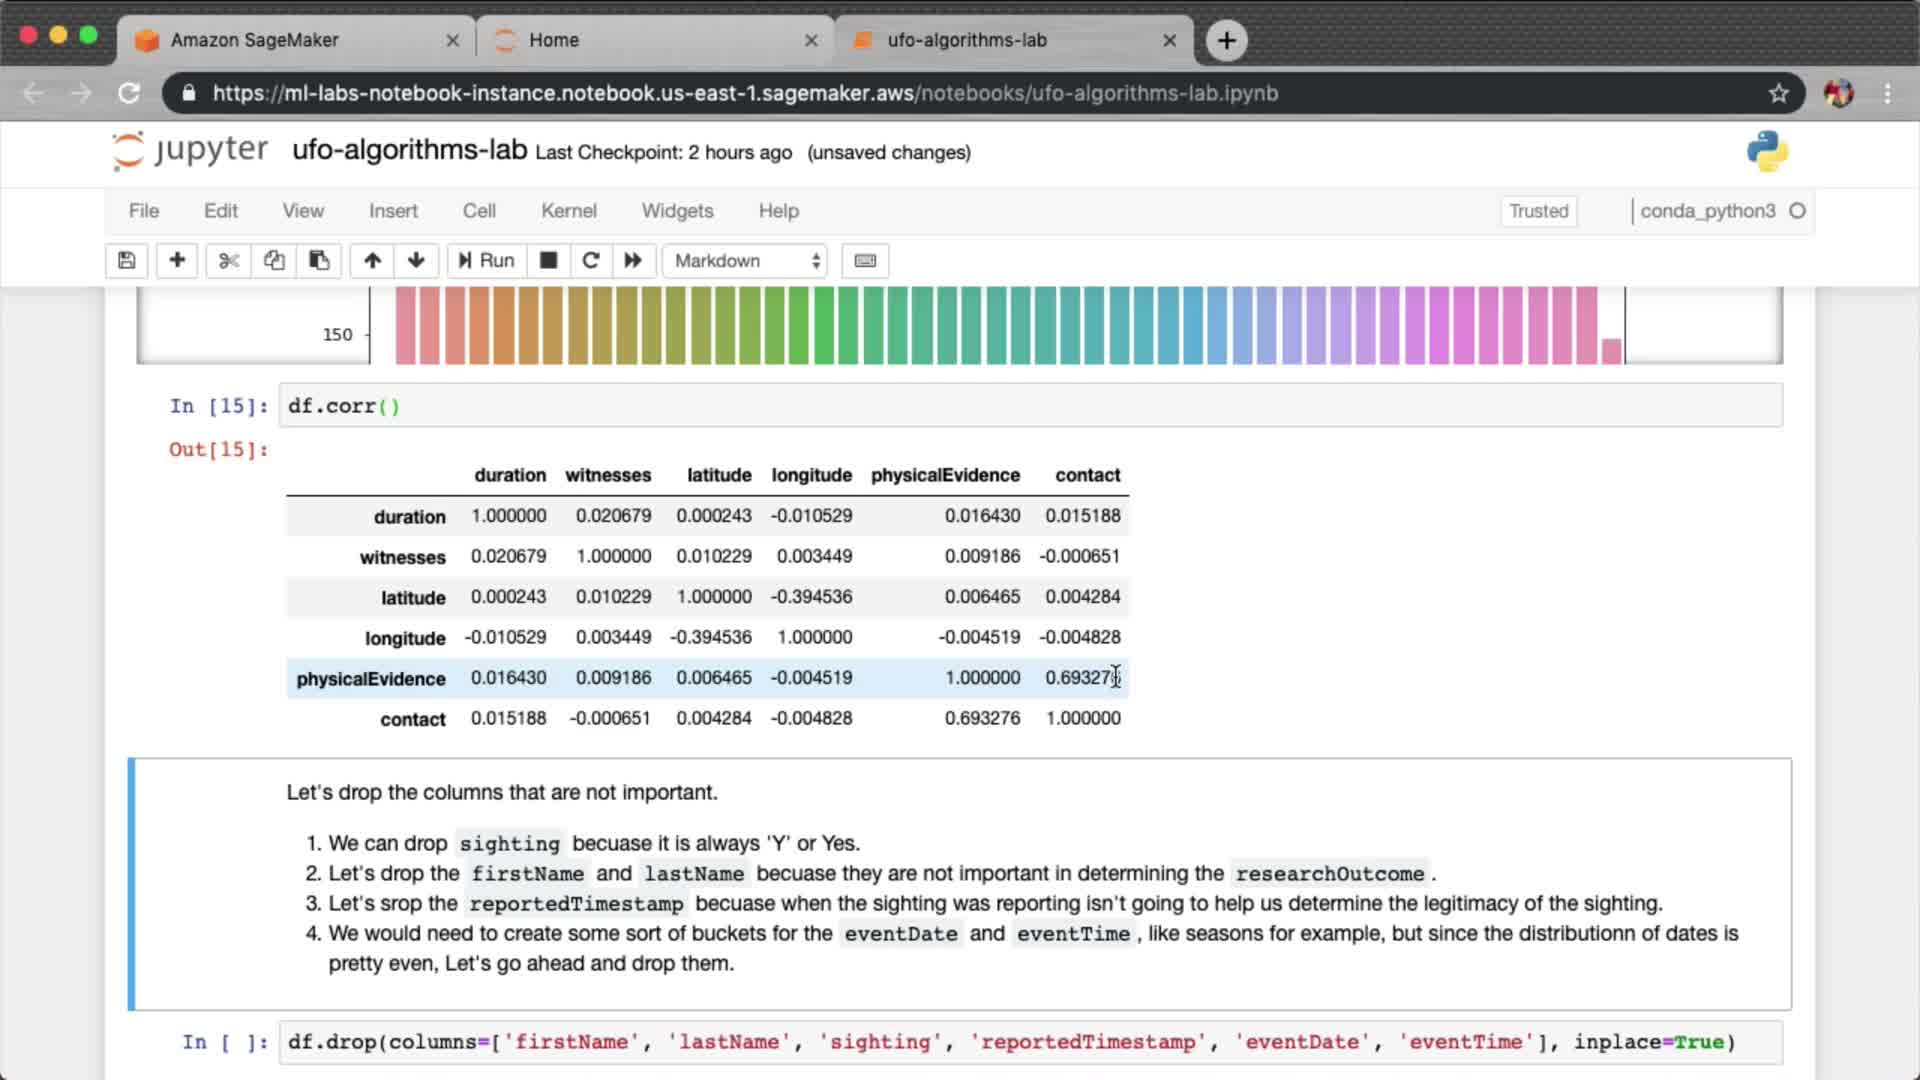This screenshot has width=1920, height=1080.
Task: Bookmark page with the star icon
Action: tap(1778, 93)
